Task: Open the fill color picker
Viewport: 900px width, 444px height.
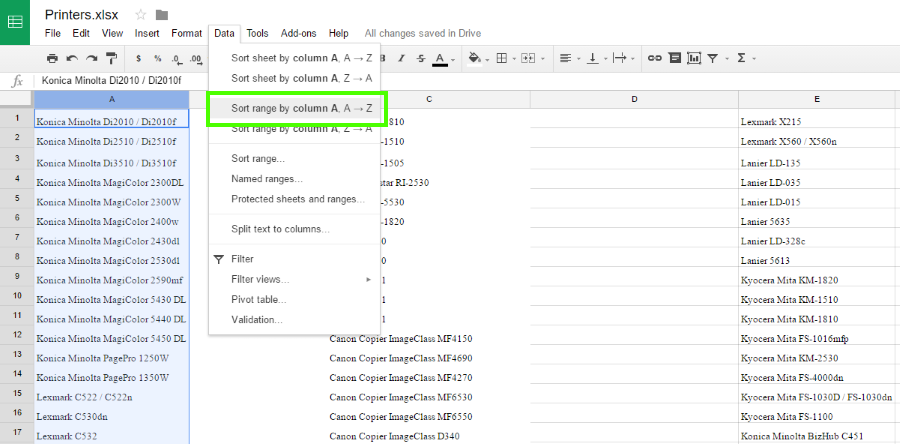Action: click(x=475, y=59)
